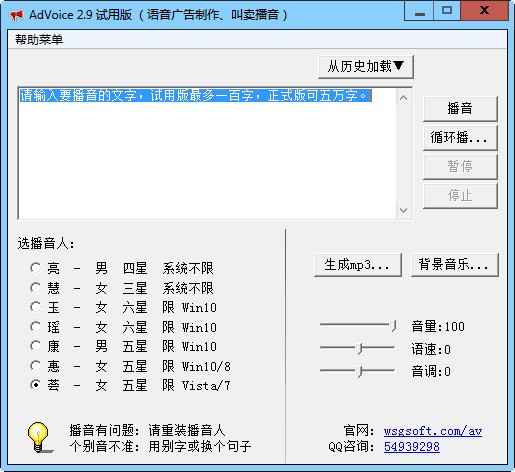The width and height of the screenshot is (515, 472).
Task: Click the text area scroll up arrow
Action: [x=403, y=98]
